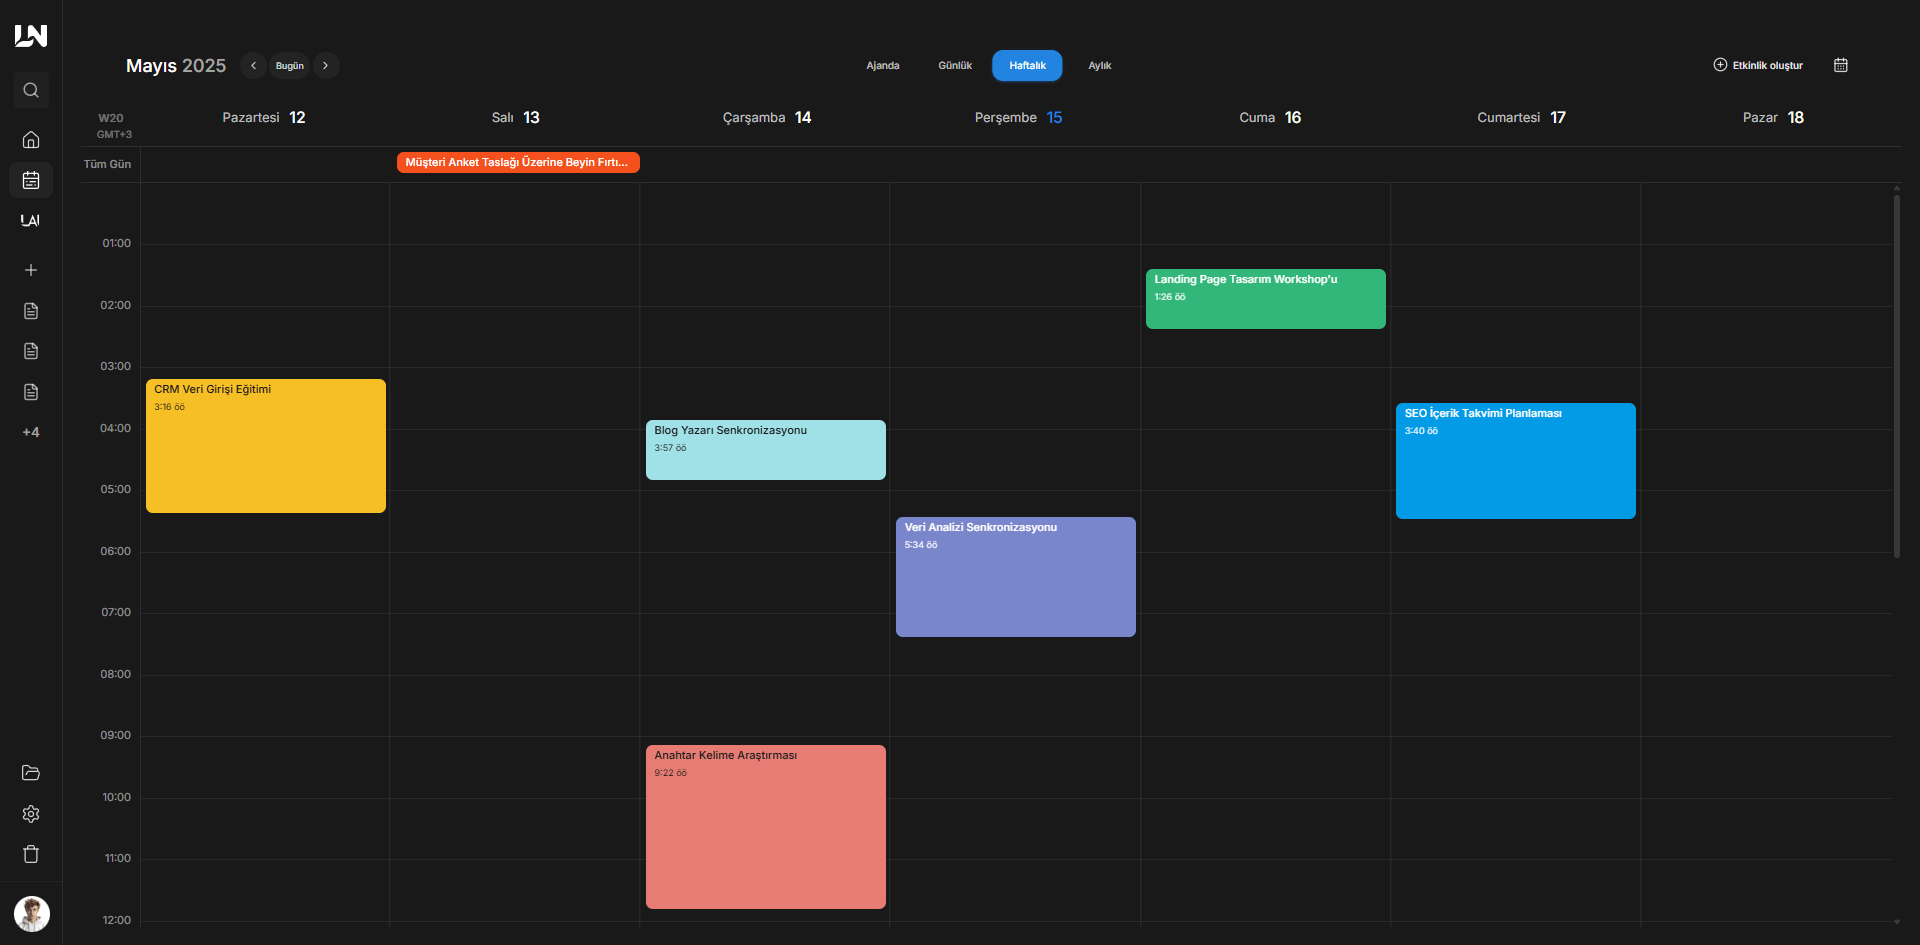The width and height of the screenshot is (1920, 945).
Task: Open the yellow CRM Veri Girişi Eğitimi event
Action: click(x=266, y=446)
